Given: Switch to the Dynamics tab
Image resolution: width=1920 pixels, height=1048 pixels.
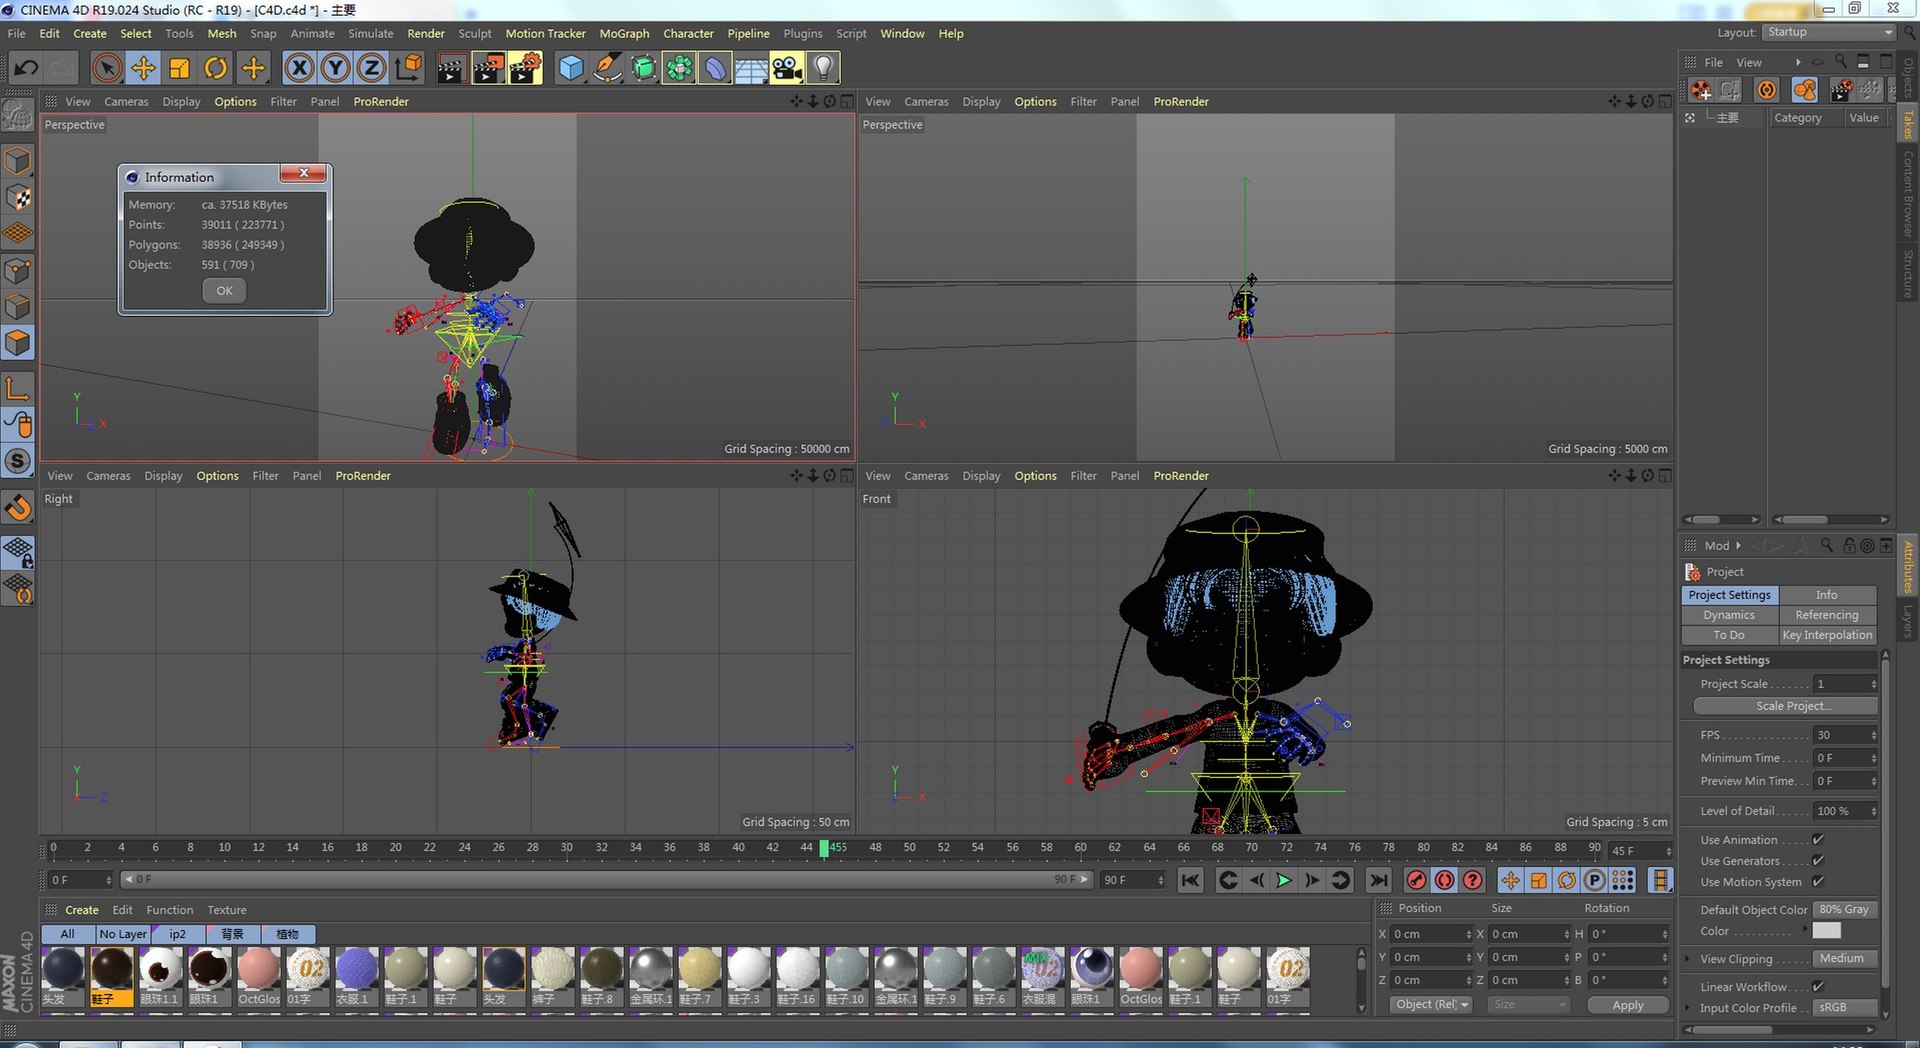Looking at the screenshot, I should pyautogui.click(x=1729, y=615).
